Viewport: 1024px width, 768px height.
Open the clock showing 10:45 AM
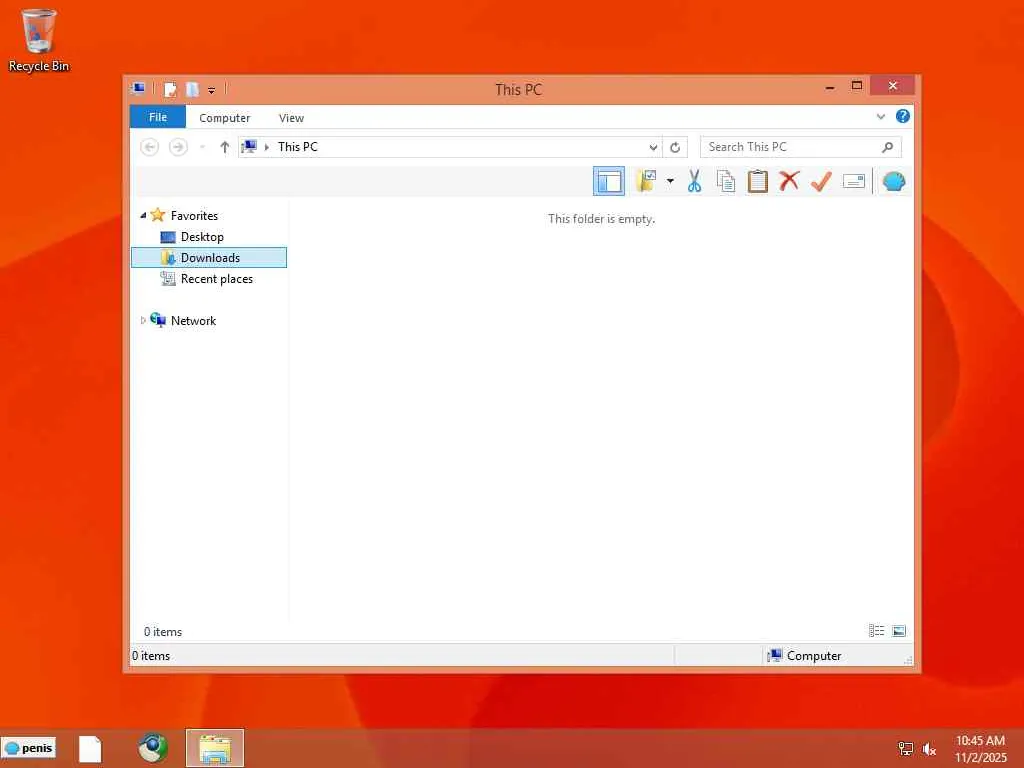click(980, 748)
